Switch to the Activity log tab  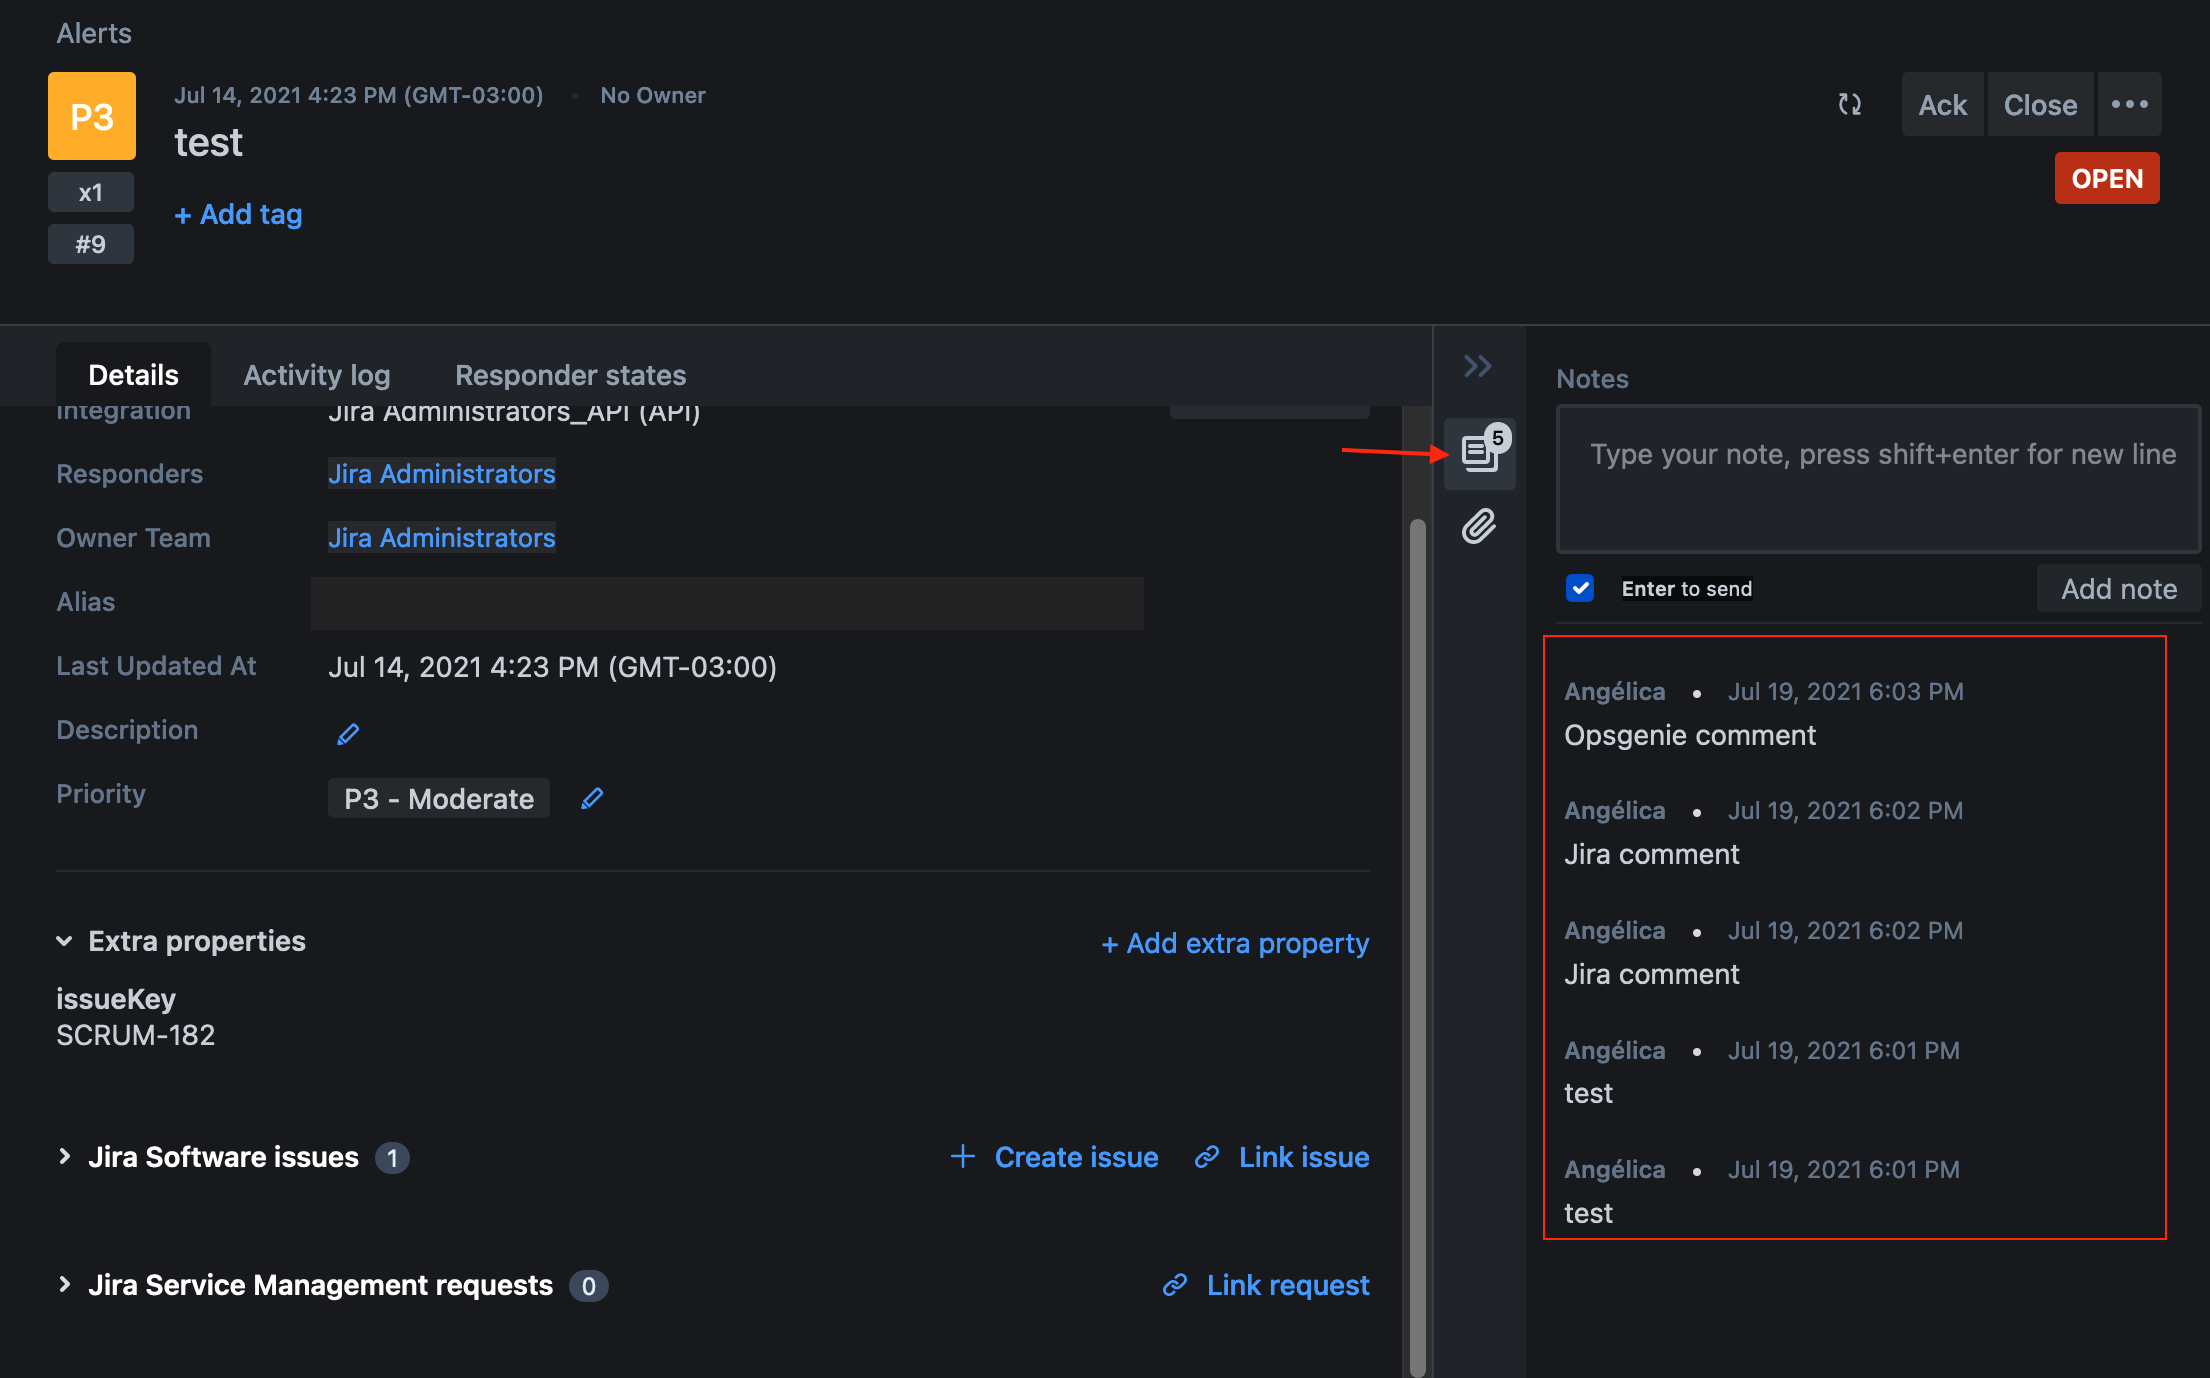pyautogui.click(x=316, y=374)
